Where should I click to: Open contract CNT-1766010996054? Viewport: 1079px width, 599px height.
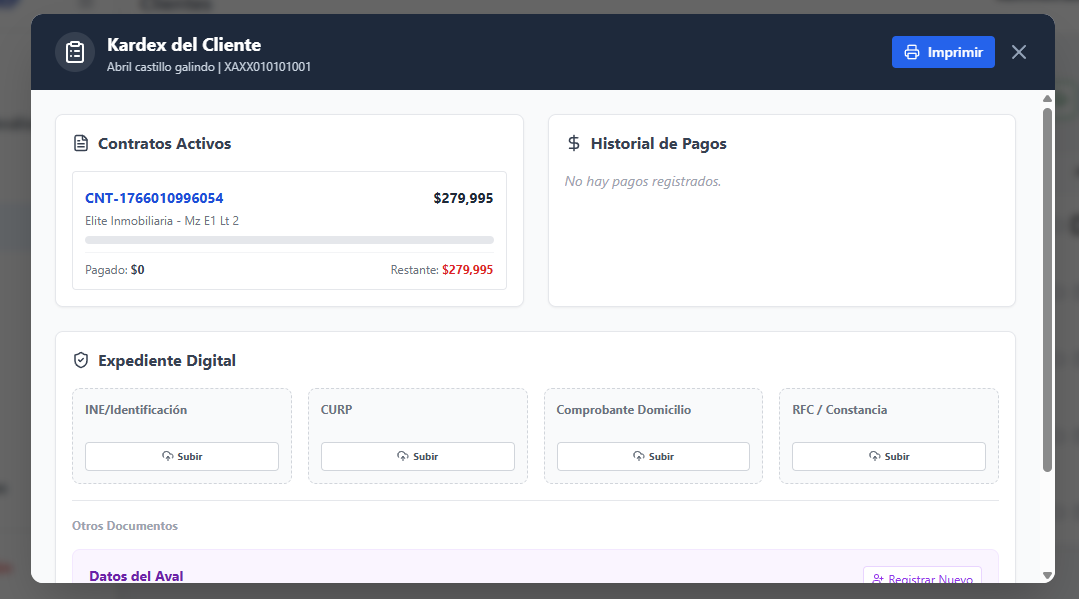click(x=154, y=198)
